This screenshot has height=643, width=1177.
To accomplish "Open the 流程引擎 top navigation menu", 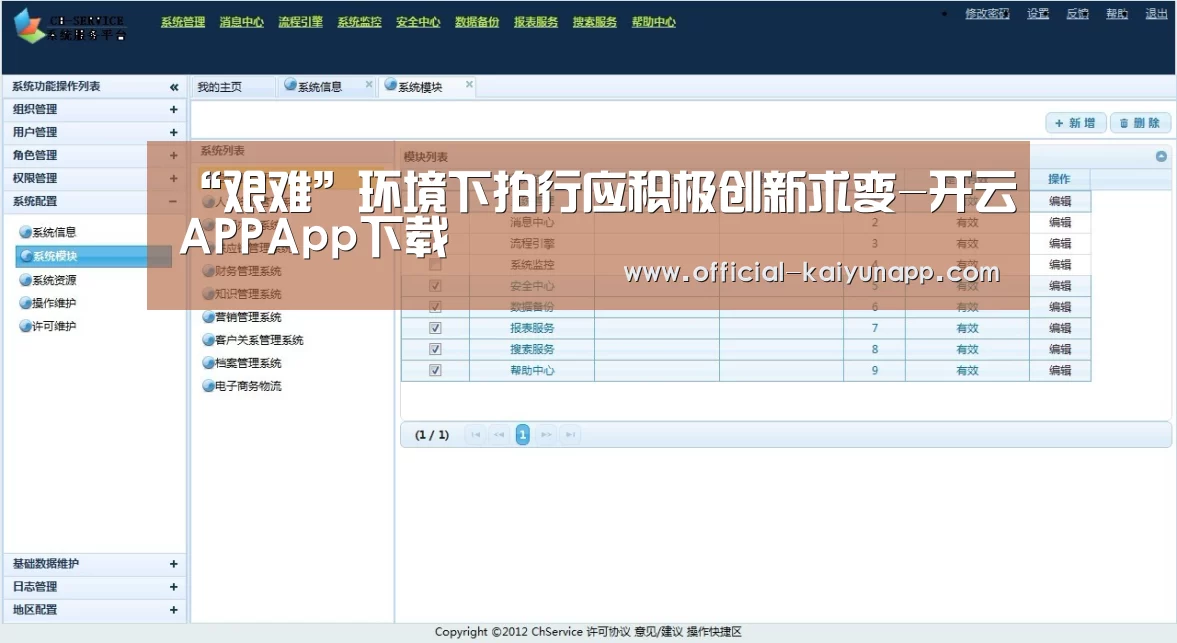I will click(x=300, y=22).
